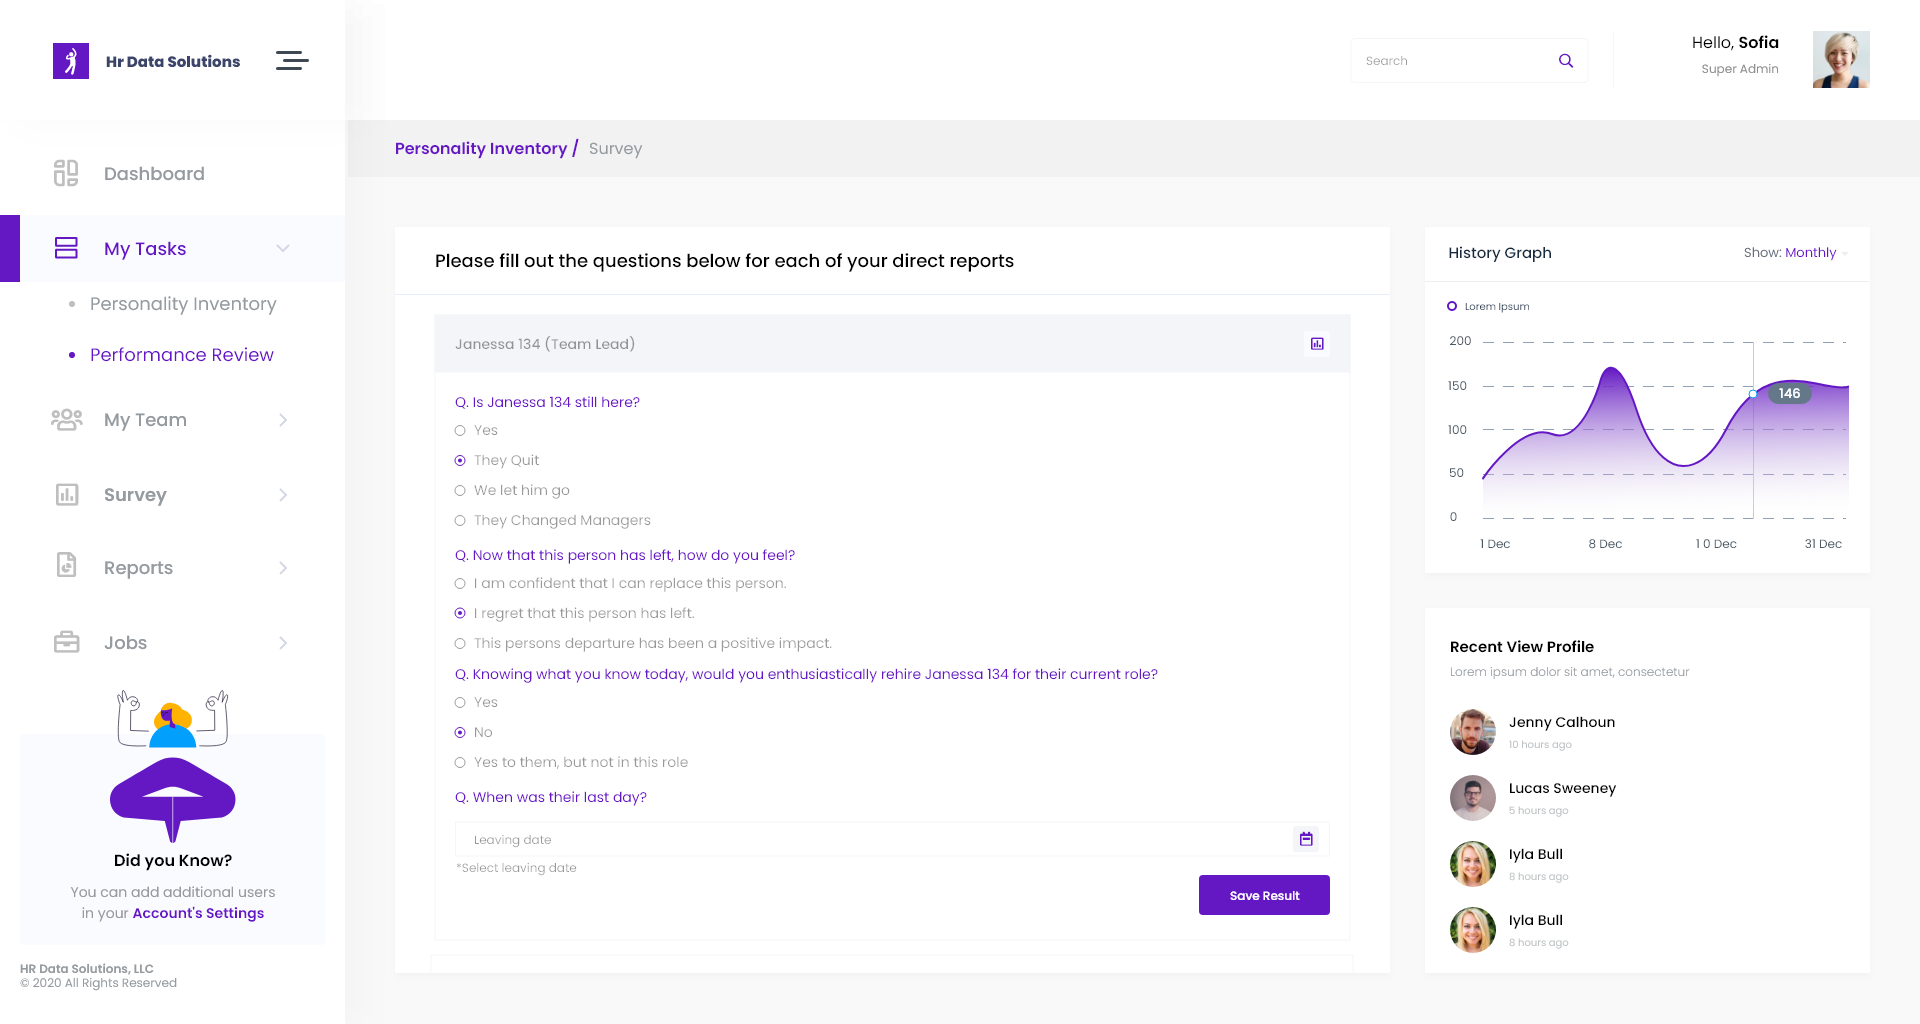Image resolution: width=1920 pixels, height=1024 pixels.
Task: Open Personality Inventory in sidebar
Action: click(183, 304)
